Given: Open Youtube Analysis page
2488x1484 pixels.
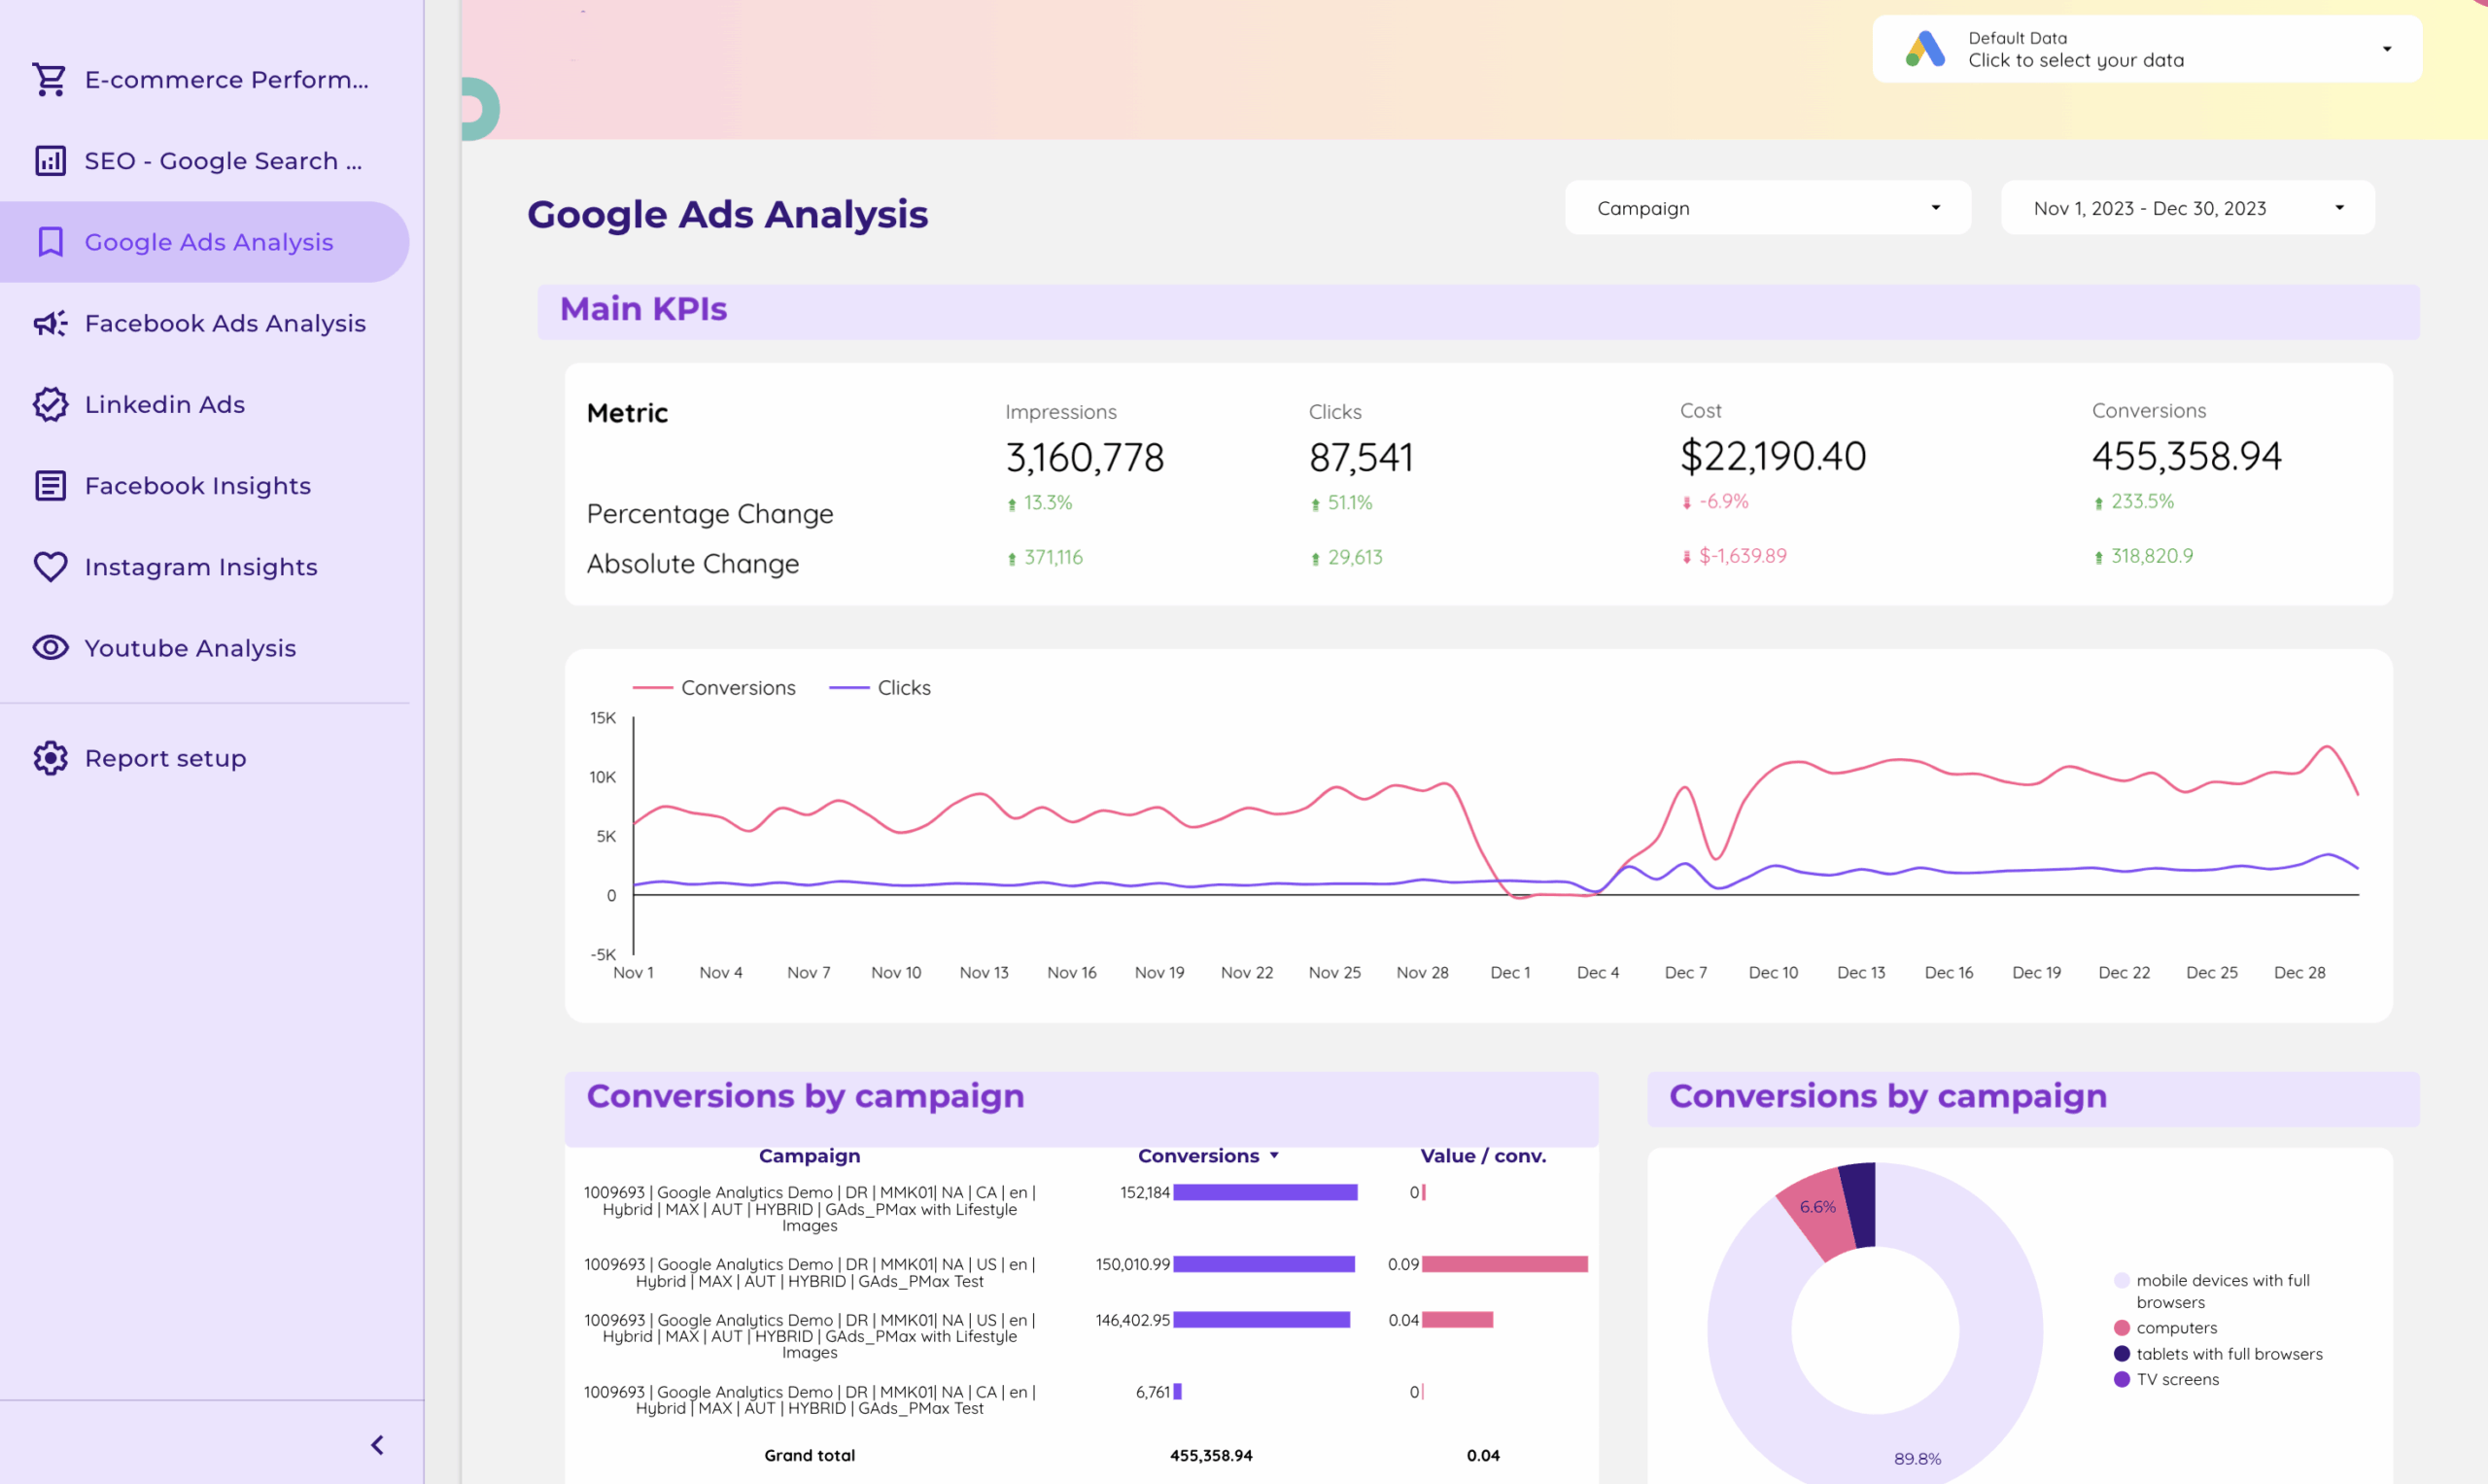Looking at the screenshot, I should click(205, 647).
